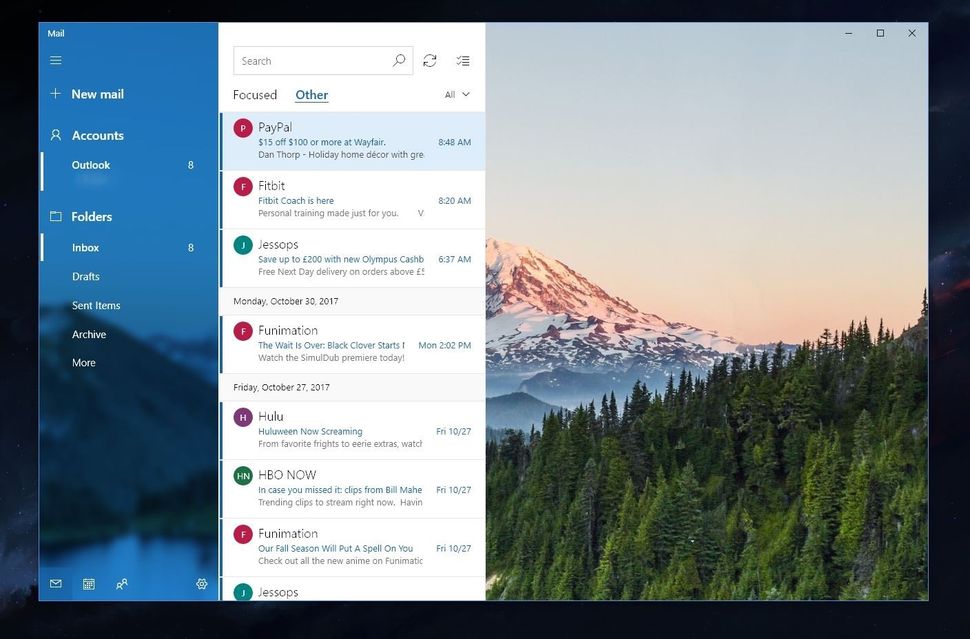
Task: Click Hulu's purple sender avatar
Action: point(242,417)
